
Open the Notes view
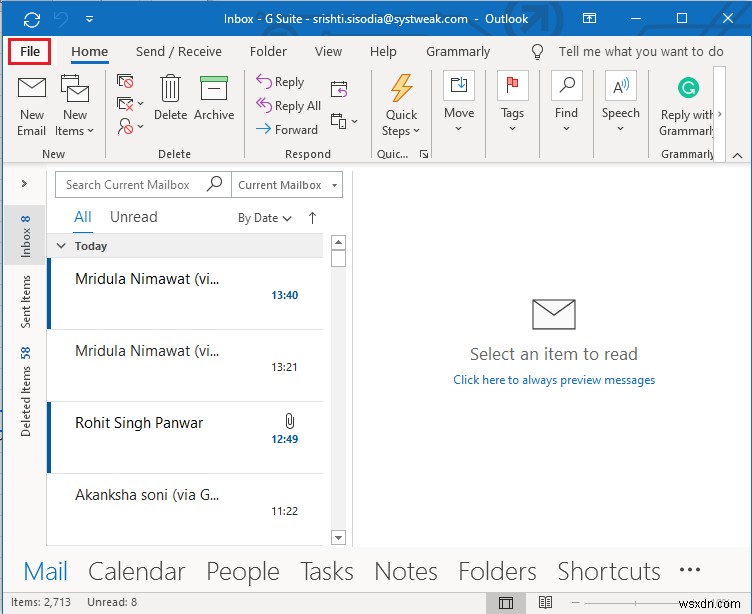point(406,571)
